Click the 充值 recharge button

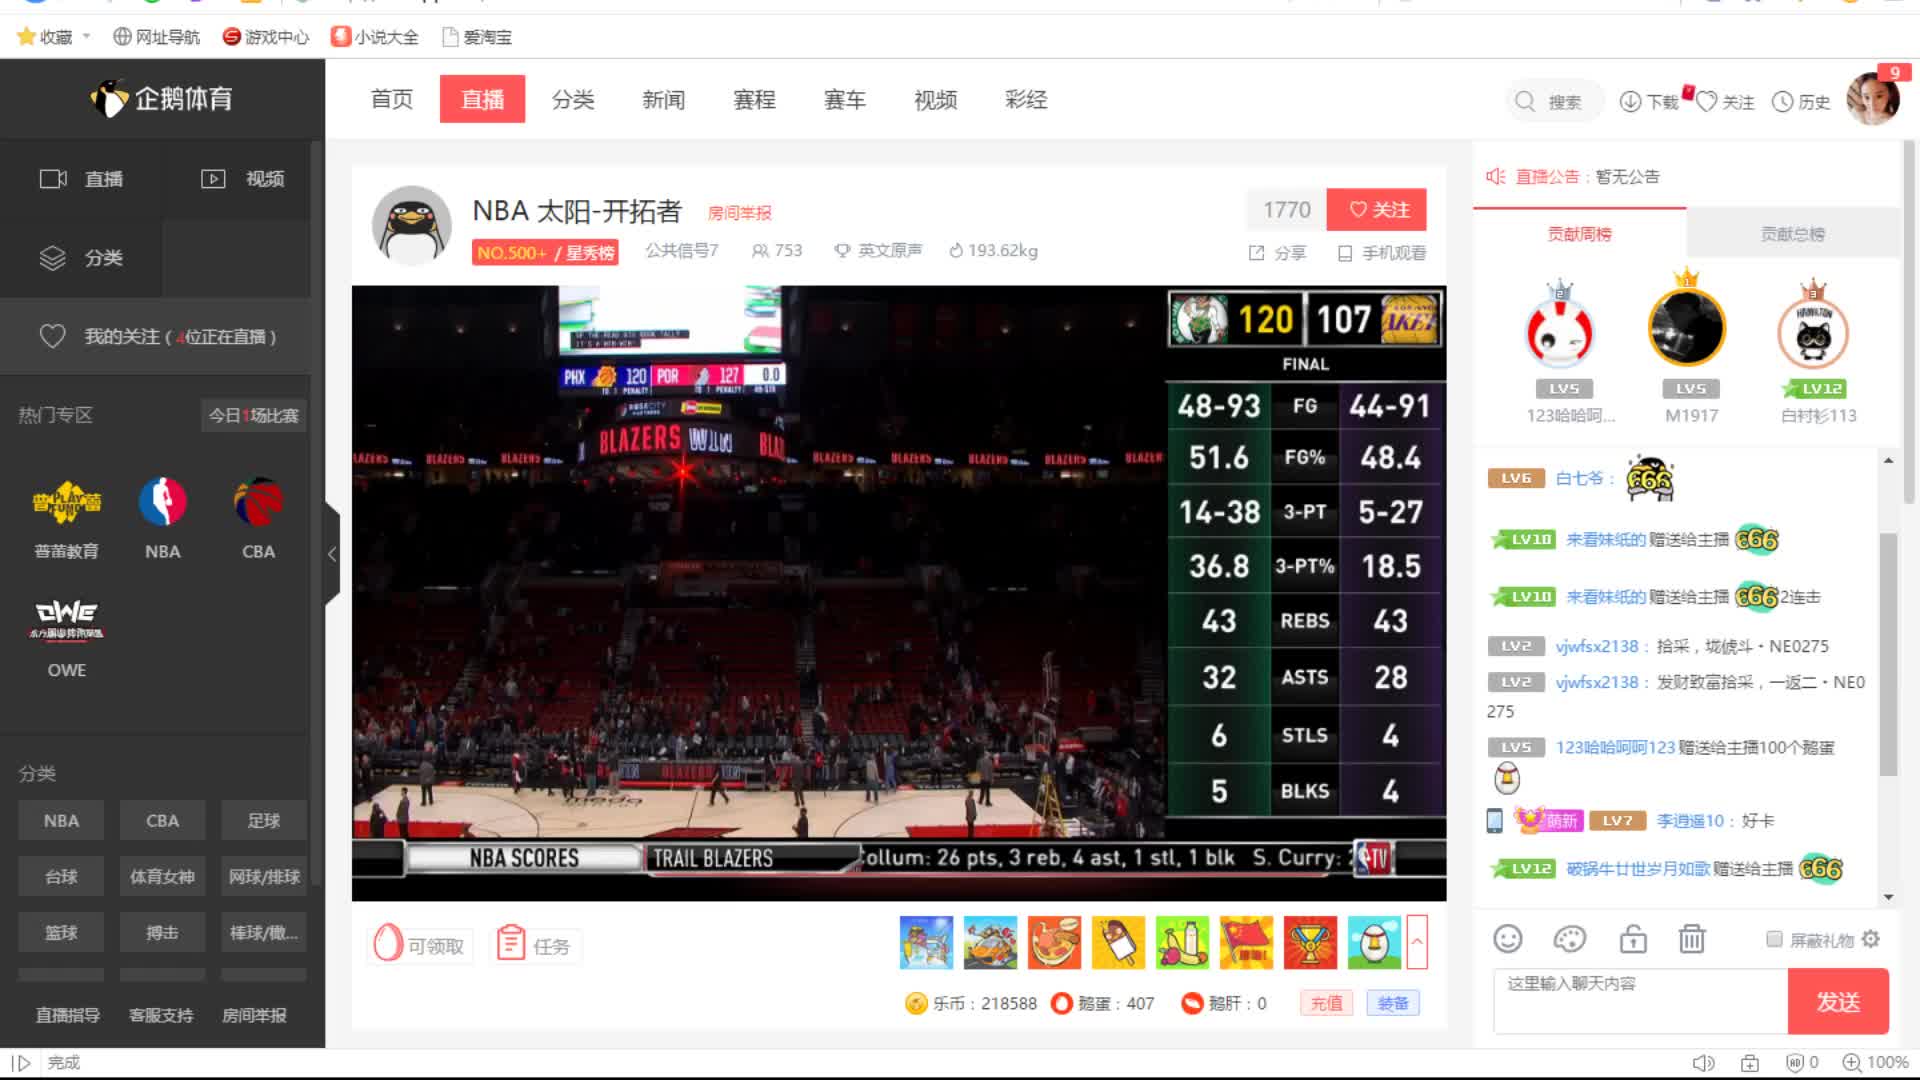(x=1326, y=1003)
